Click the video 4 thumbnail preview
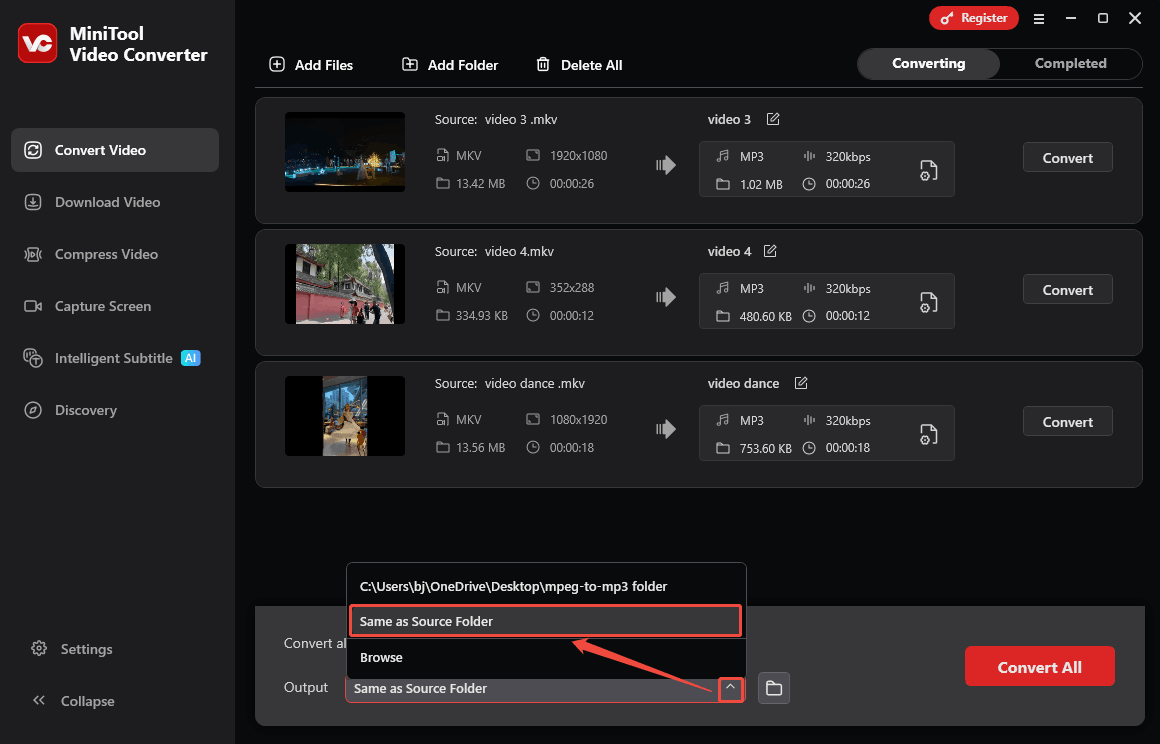Image resolution: width=1160 pixels, height=744 pixels. tap(344, 284)
